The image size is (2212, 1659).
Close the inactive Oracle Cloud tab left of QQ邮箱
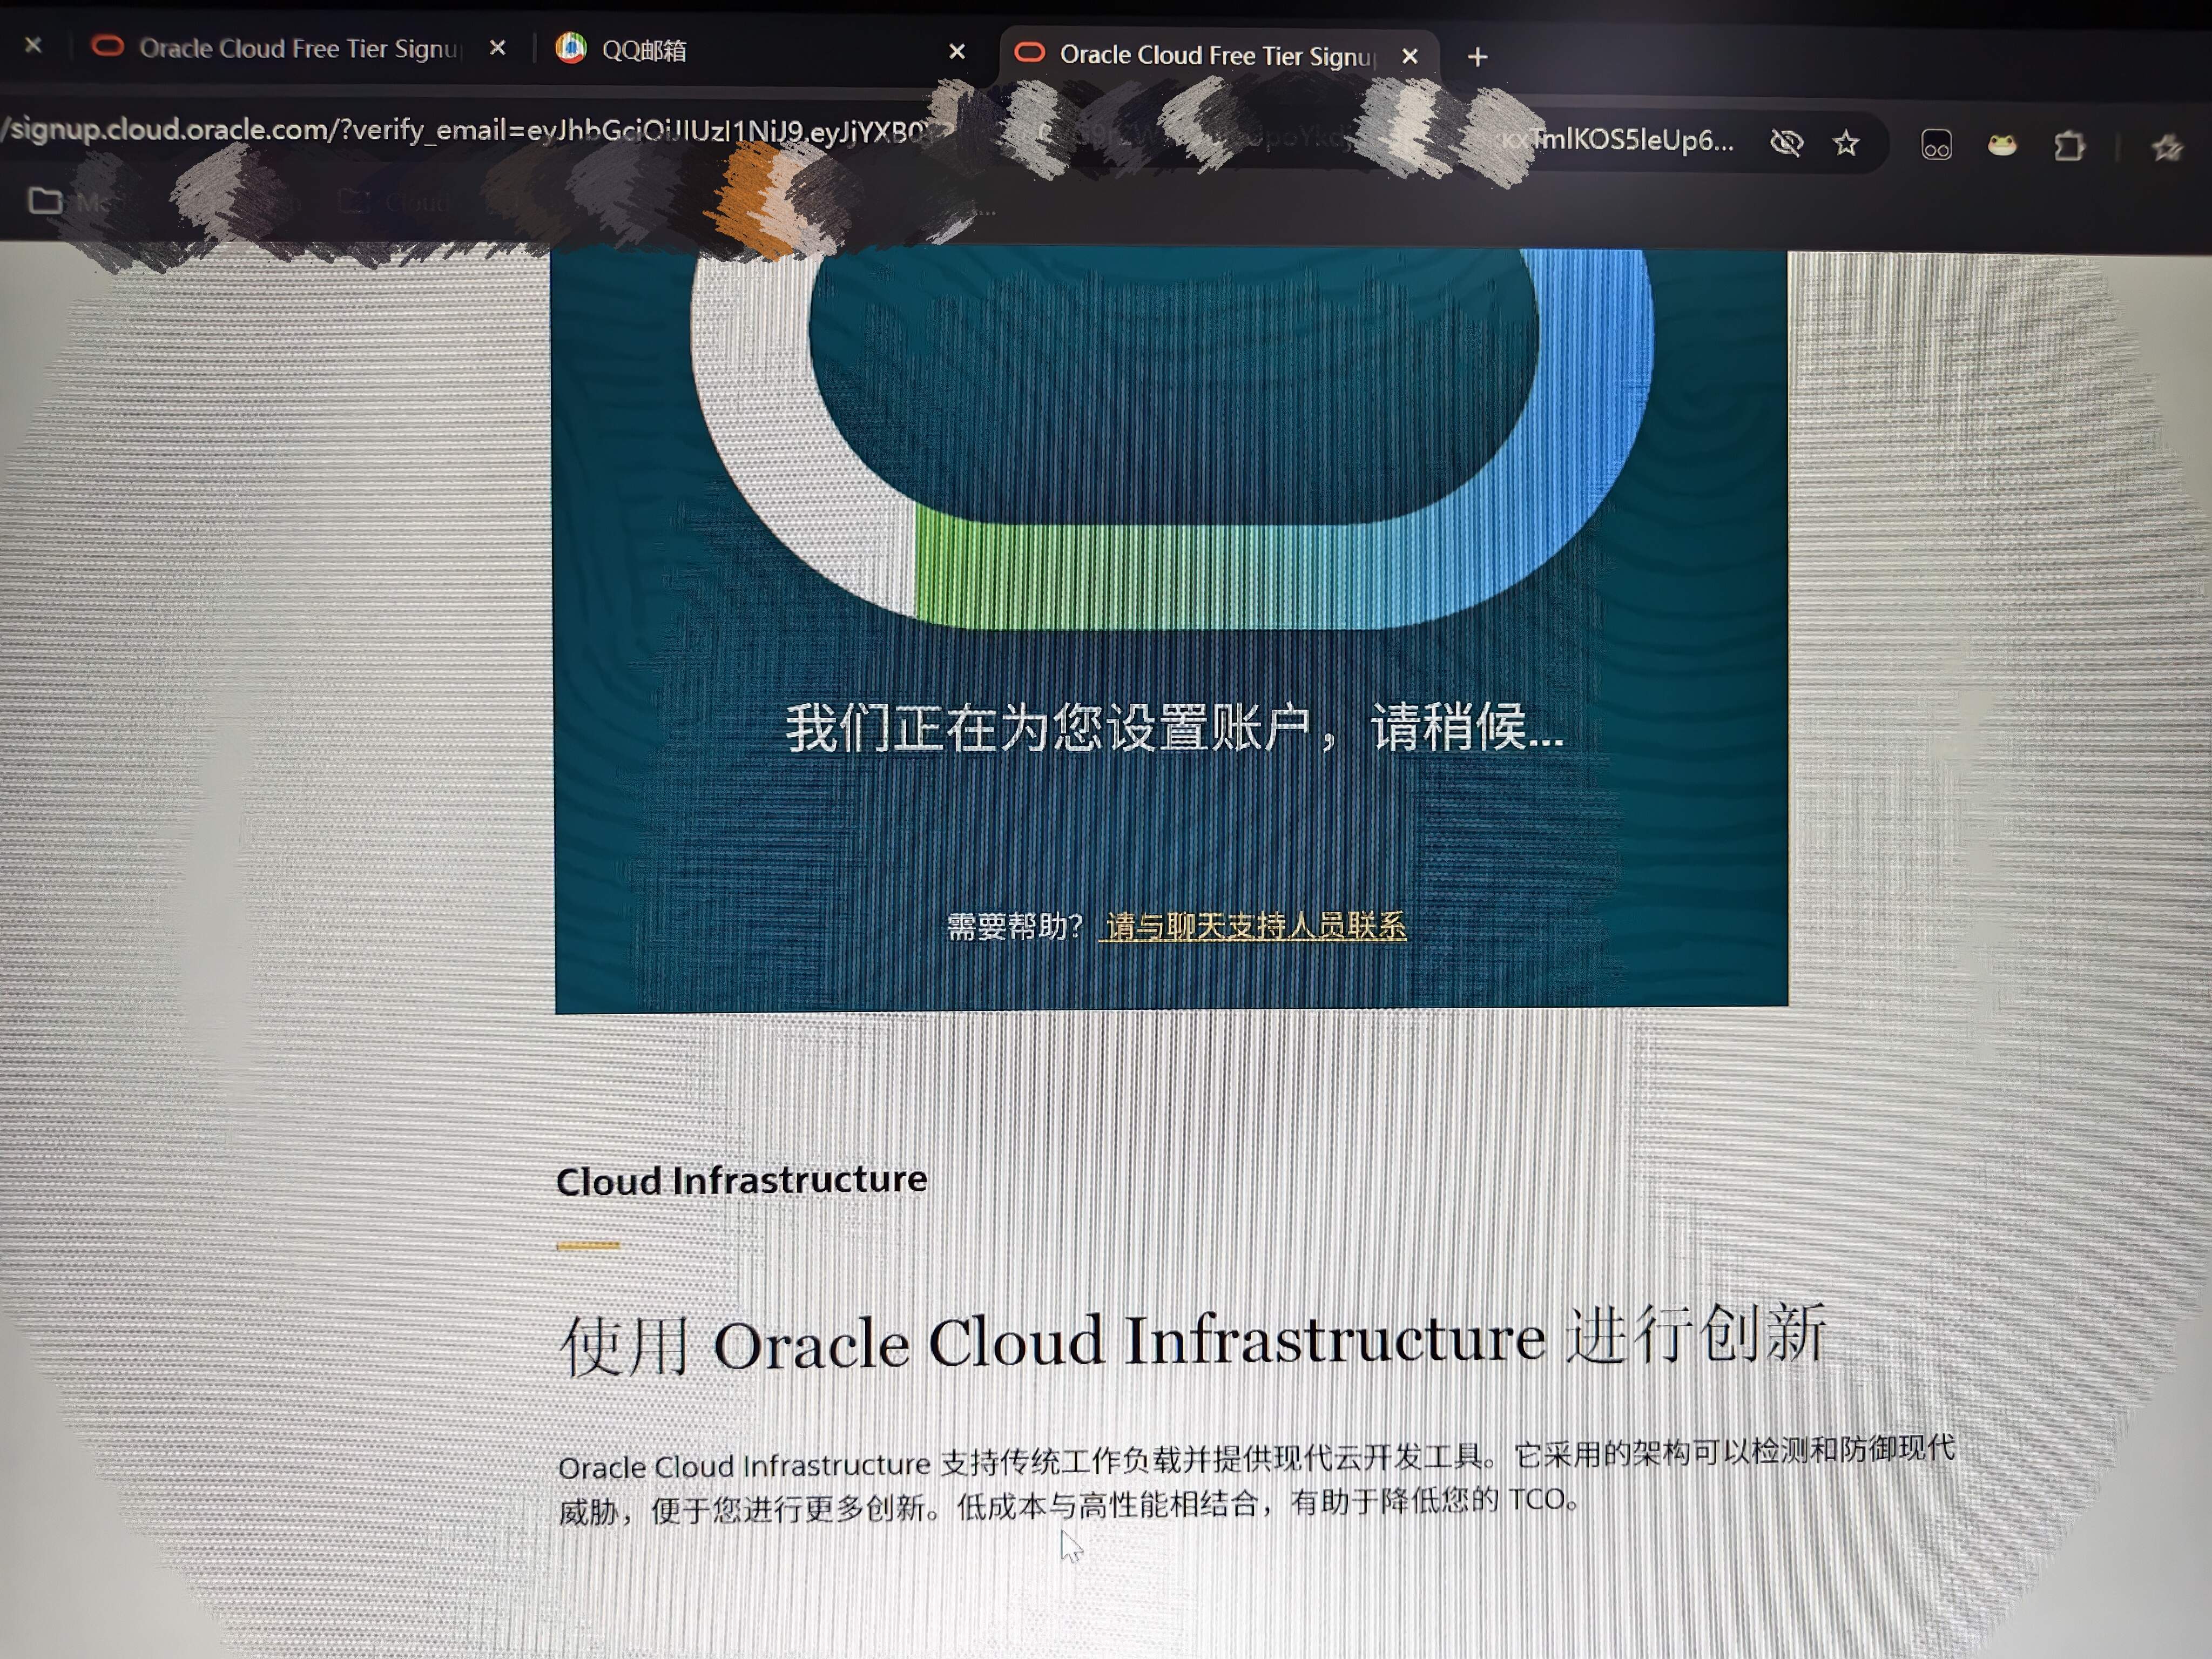(497, 48)
